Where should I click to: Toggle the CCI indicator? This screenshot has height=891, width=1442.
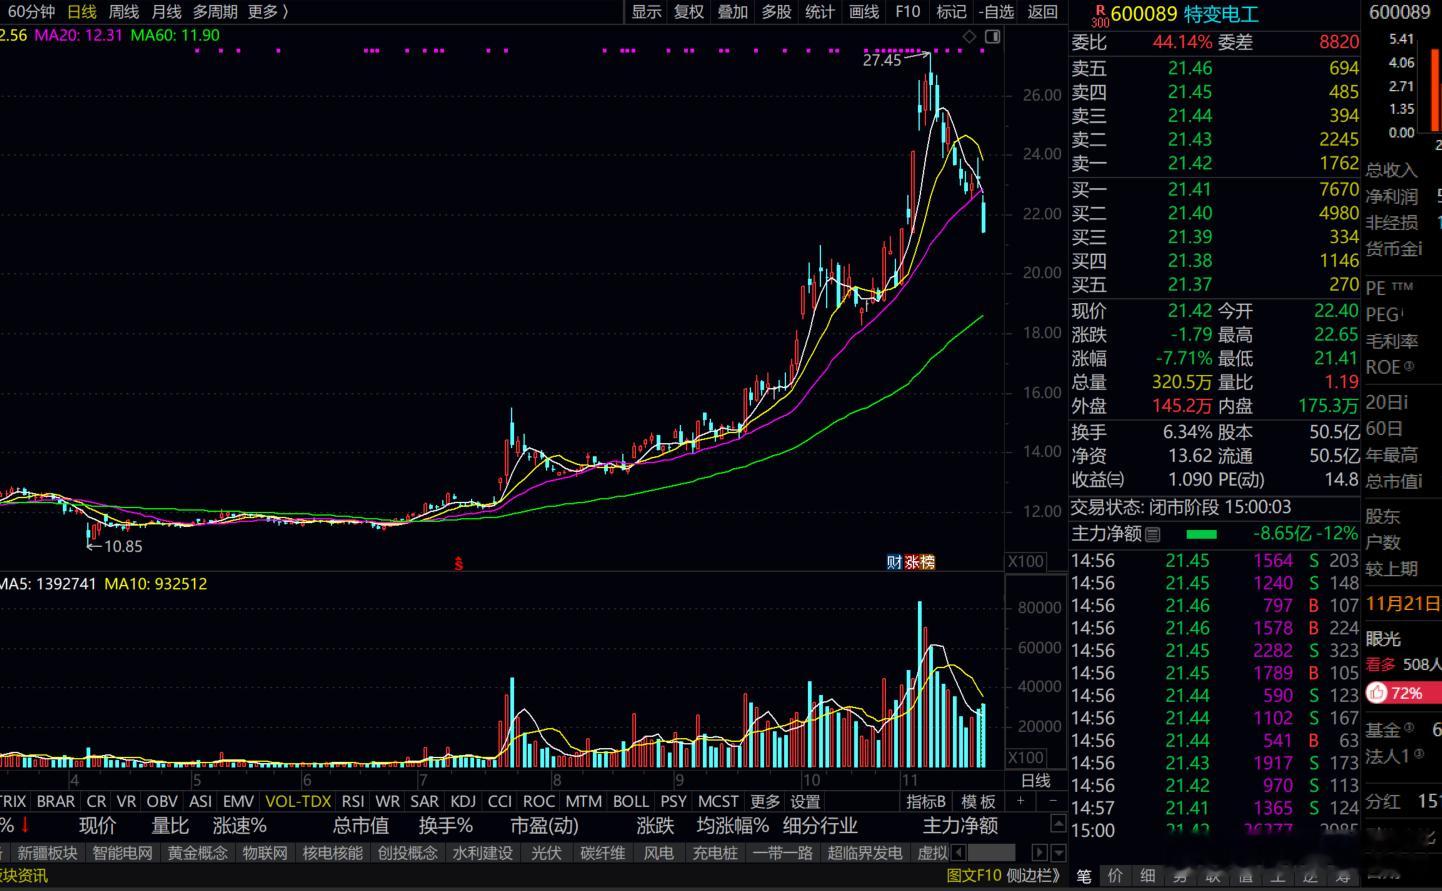click(500, 801)
